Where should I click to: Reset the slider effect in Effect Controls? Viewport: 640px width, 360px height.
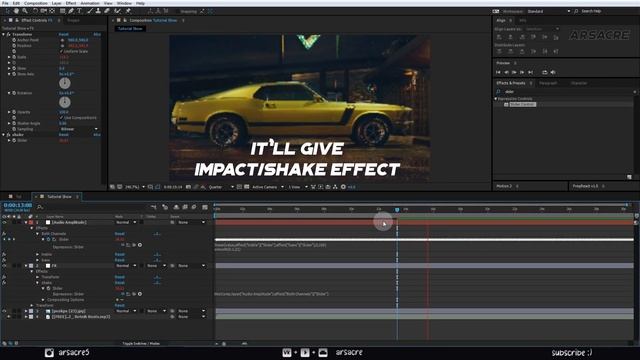click(x=64, y=135)
